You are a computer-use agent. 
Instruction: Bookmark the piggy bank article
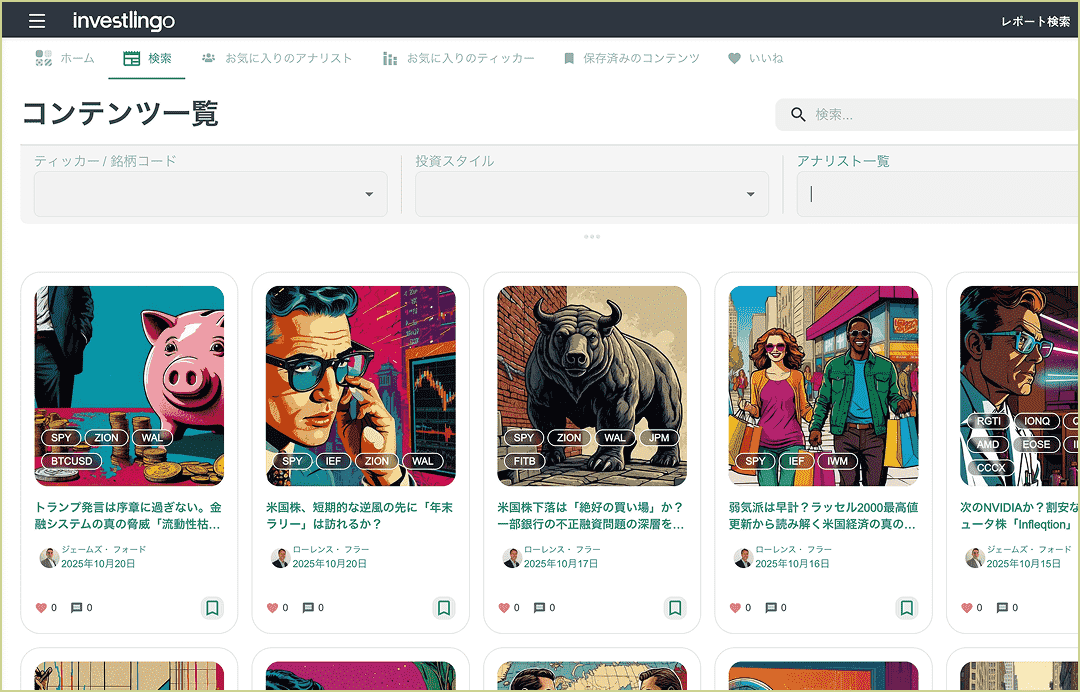point(212,608)
